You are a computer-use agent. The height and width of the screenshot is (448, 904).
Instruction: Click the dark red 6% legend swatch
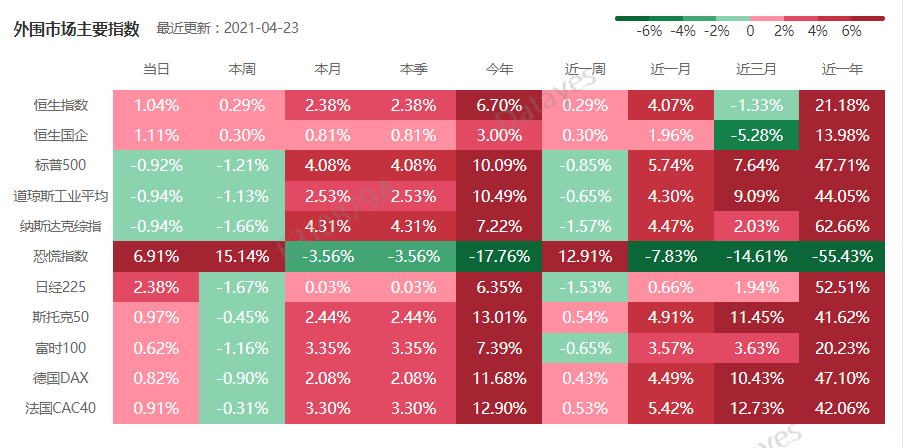pos(868,17)
